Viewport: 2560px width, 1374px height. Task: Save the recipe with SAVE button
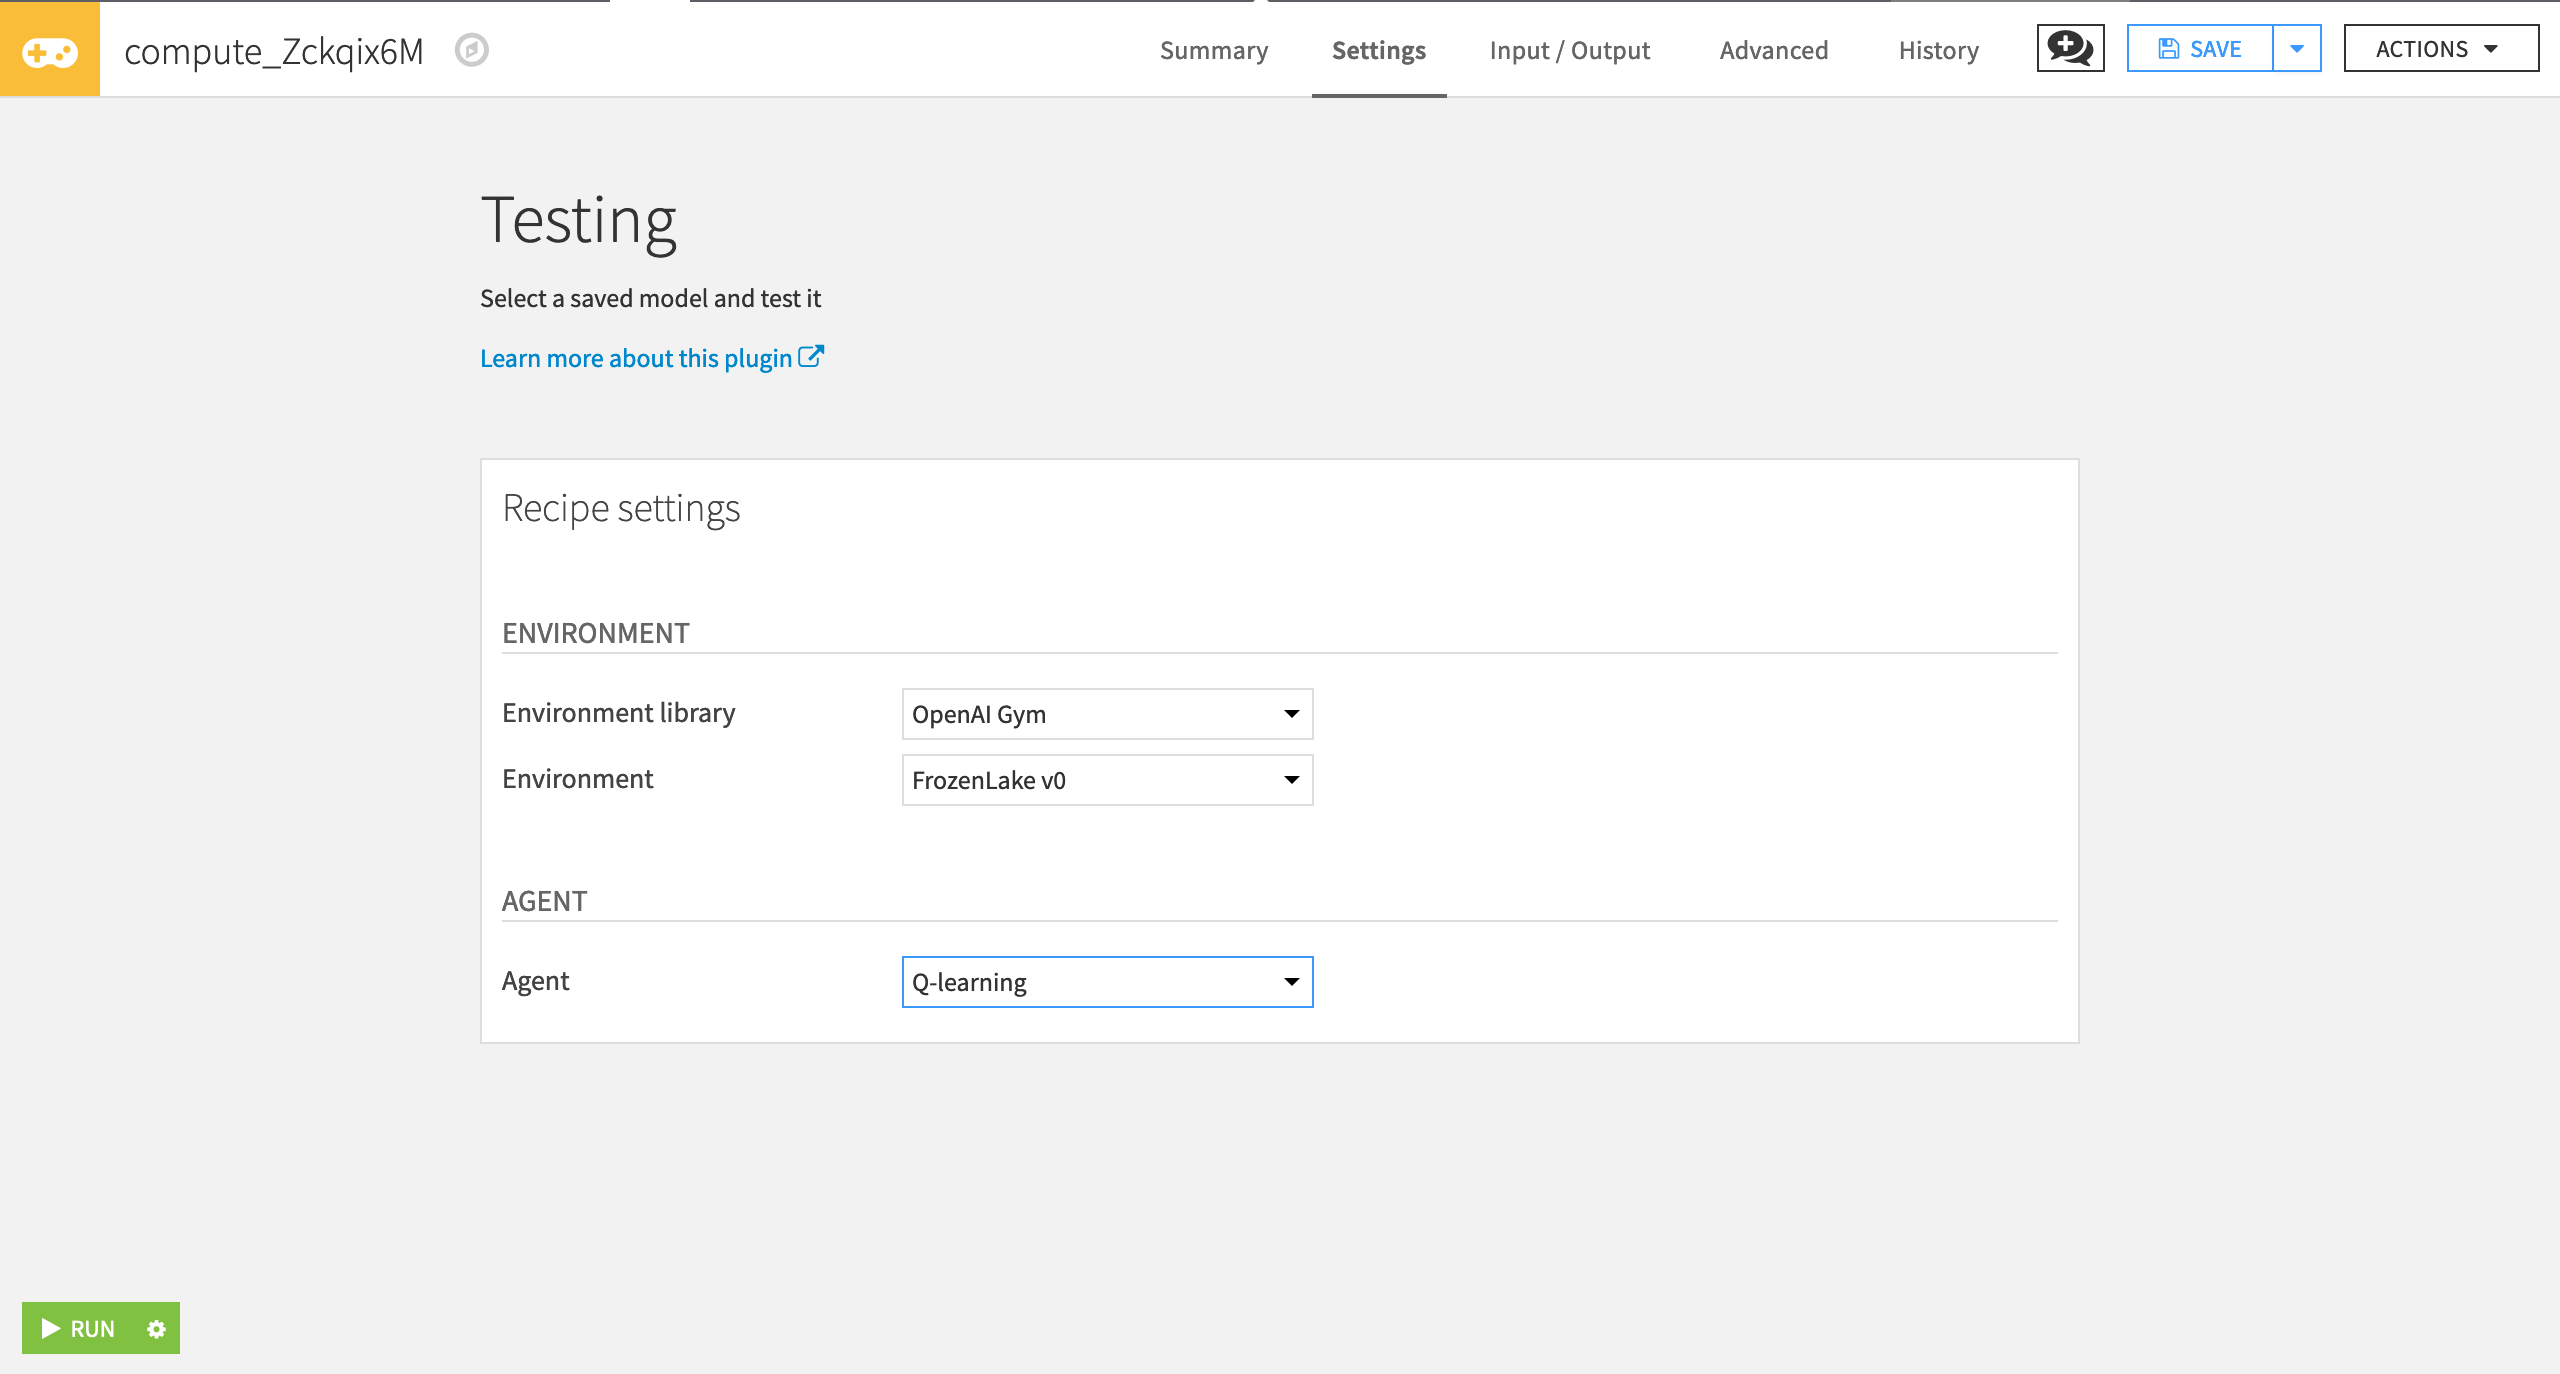click(x=2200, y=48)
